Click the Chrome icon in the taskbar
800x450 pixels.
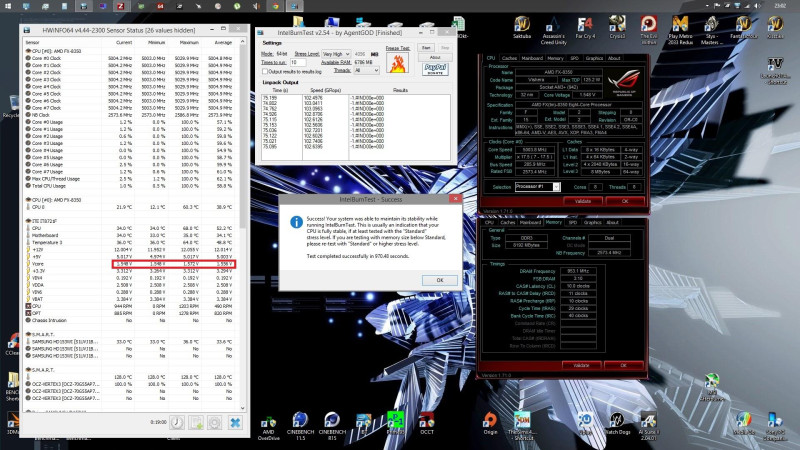pos(276,6)
